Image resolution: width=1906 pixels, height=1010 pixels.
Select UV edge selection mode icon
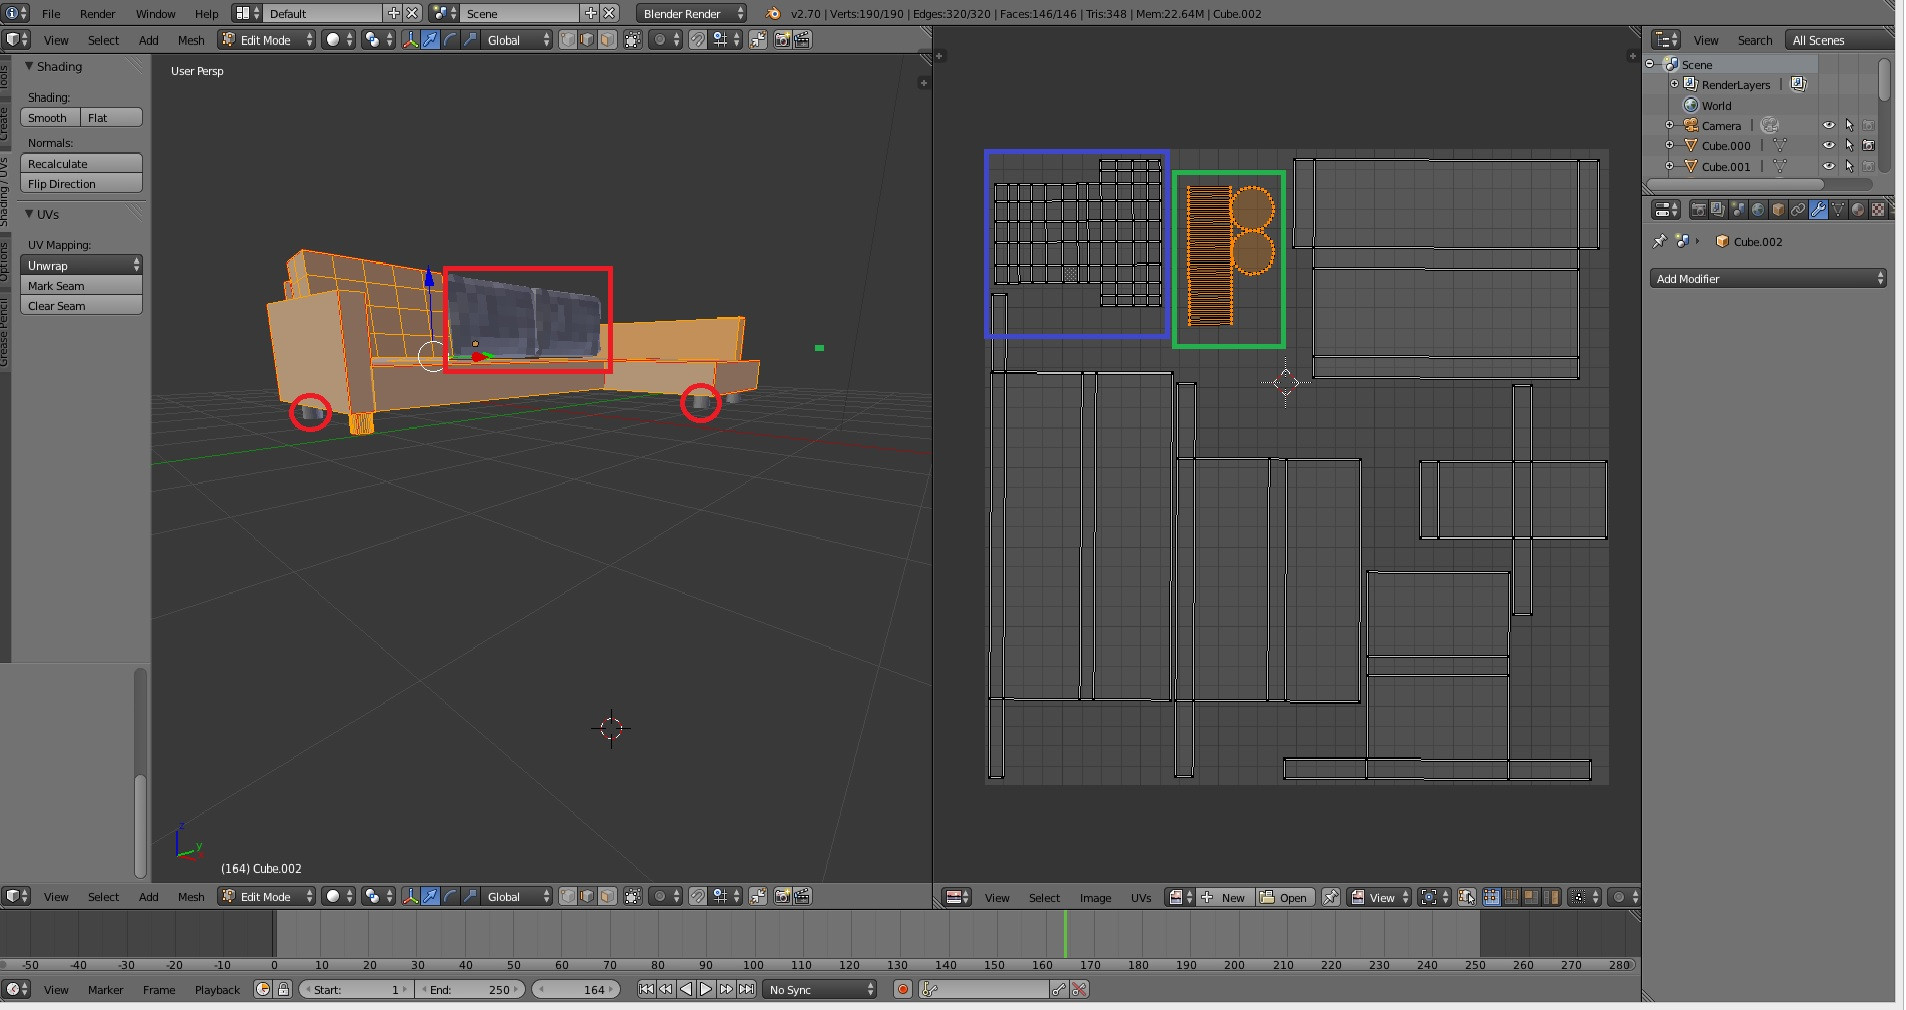1511,897
